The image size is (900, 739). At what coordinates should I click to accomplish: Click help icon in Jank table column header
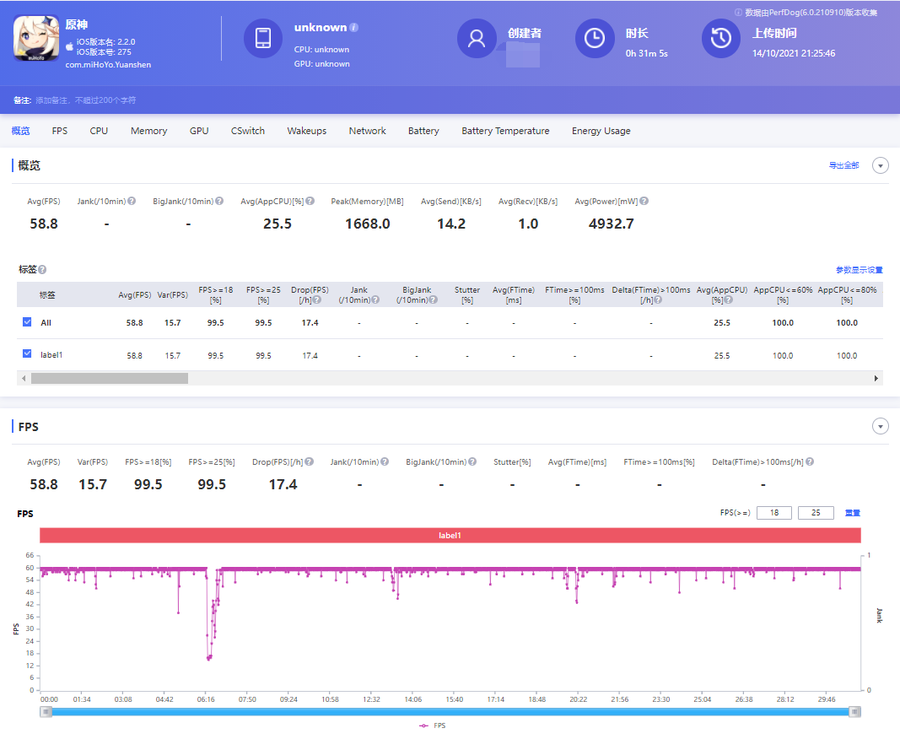(375, 300)
